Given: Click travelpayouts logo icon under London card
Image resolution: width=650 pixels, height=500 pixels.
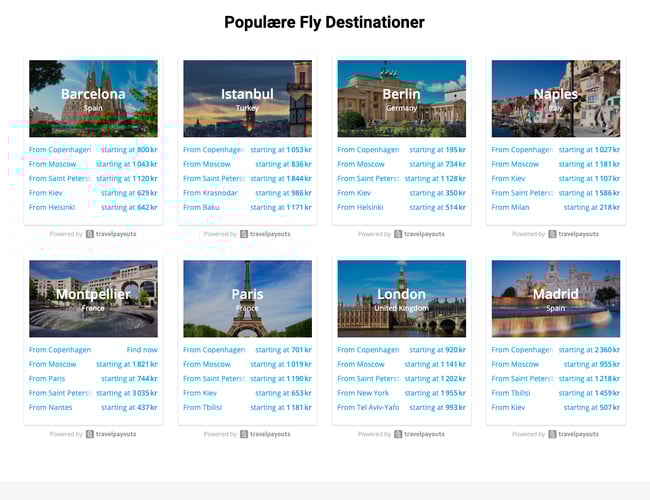Looking at the screenshot, I should pyautogui.click(x=398, y=434).
